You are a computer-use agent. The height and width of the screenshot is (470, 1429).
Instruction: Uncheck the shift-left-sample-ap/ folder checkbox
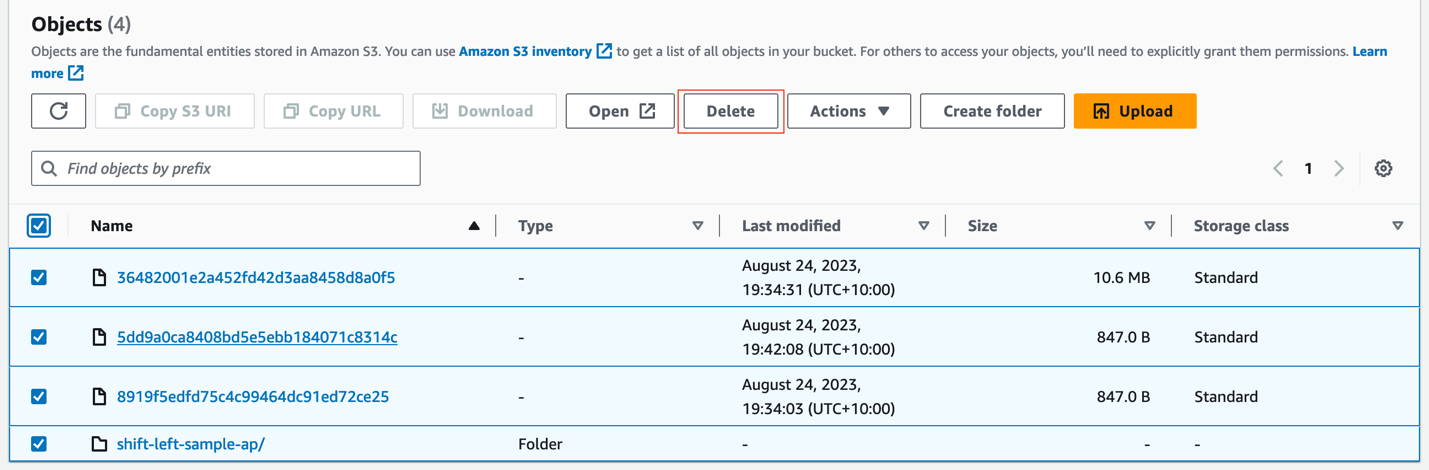[x=39, y=444]
